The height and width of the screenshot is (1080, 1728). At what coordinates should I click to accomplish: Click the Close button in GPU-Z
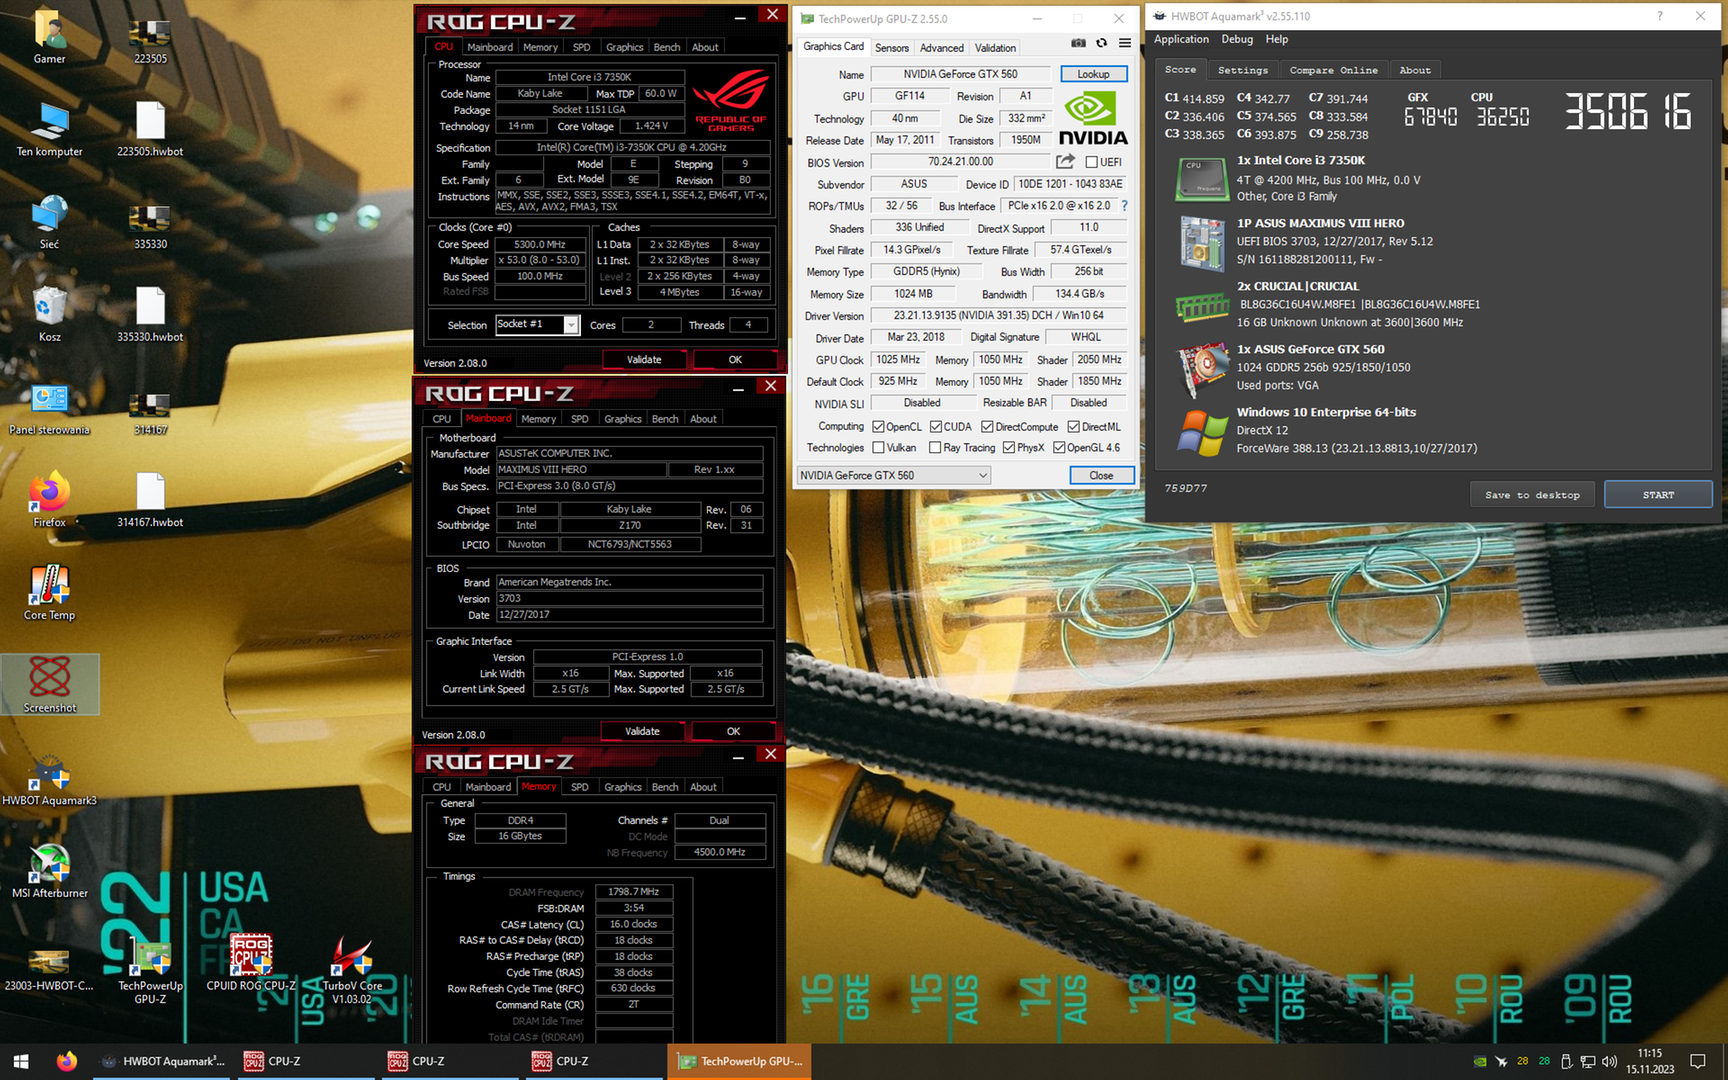click(1101, 475)
